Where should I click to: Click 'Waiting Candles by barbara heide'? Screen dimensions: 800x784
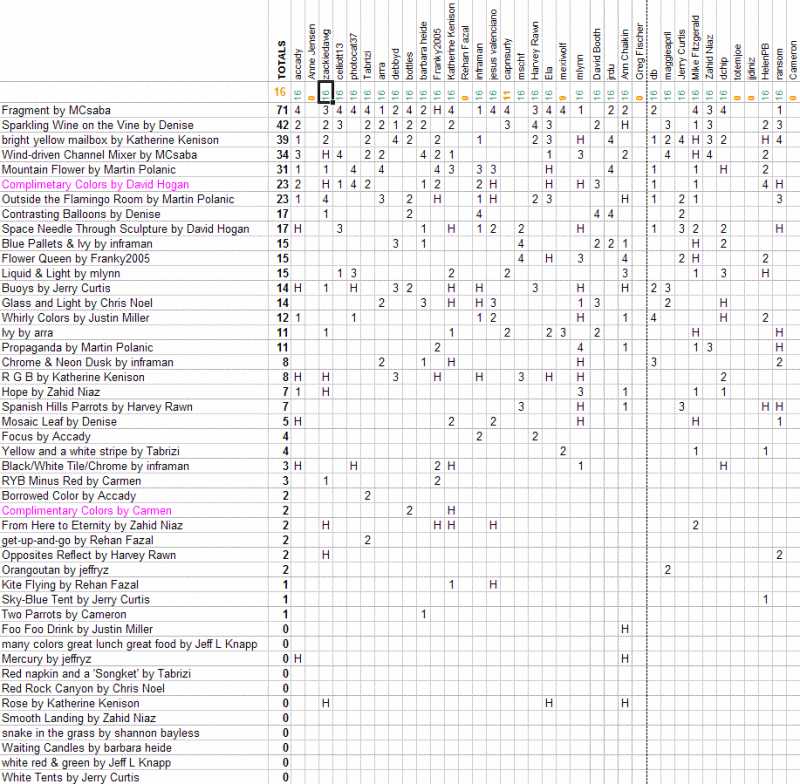pyautogui.click(x=87, y=747)
